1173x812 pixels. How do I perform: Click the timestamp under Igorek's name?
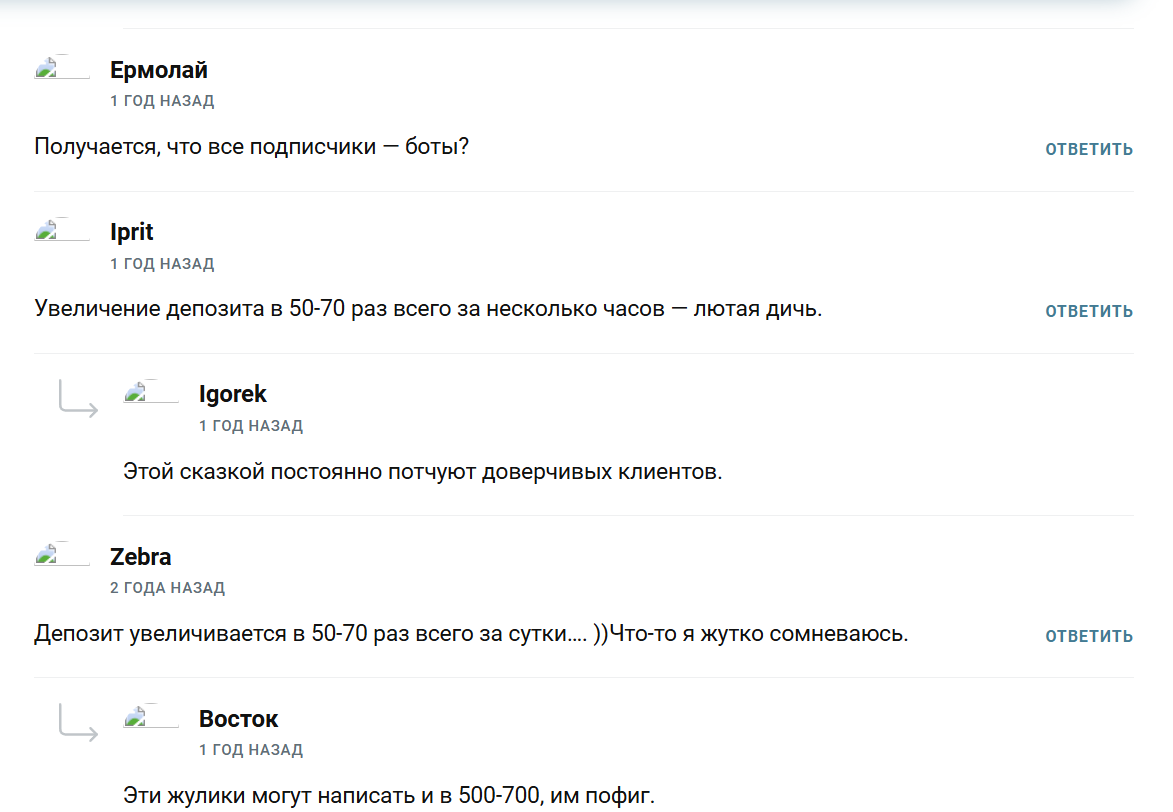(251, 426)
